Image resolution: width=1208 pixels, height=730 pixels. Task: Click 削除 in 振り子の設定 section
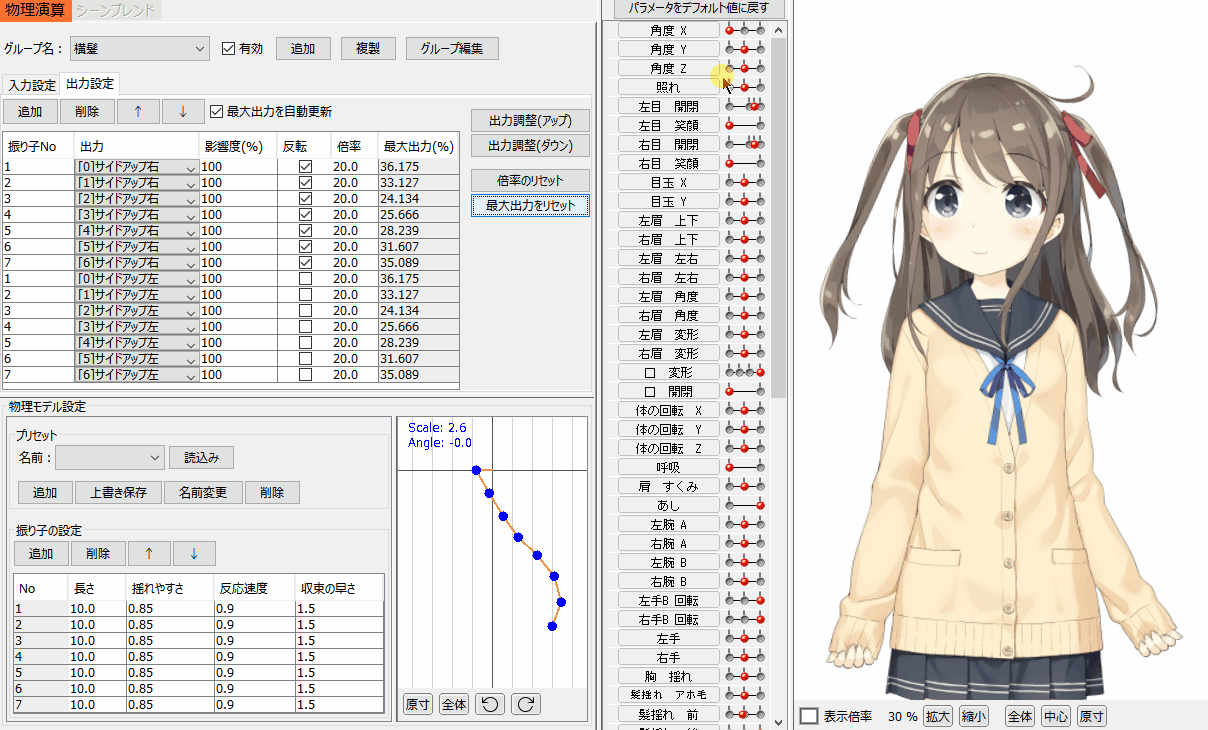98,553
